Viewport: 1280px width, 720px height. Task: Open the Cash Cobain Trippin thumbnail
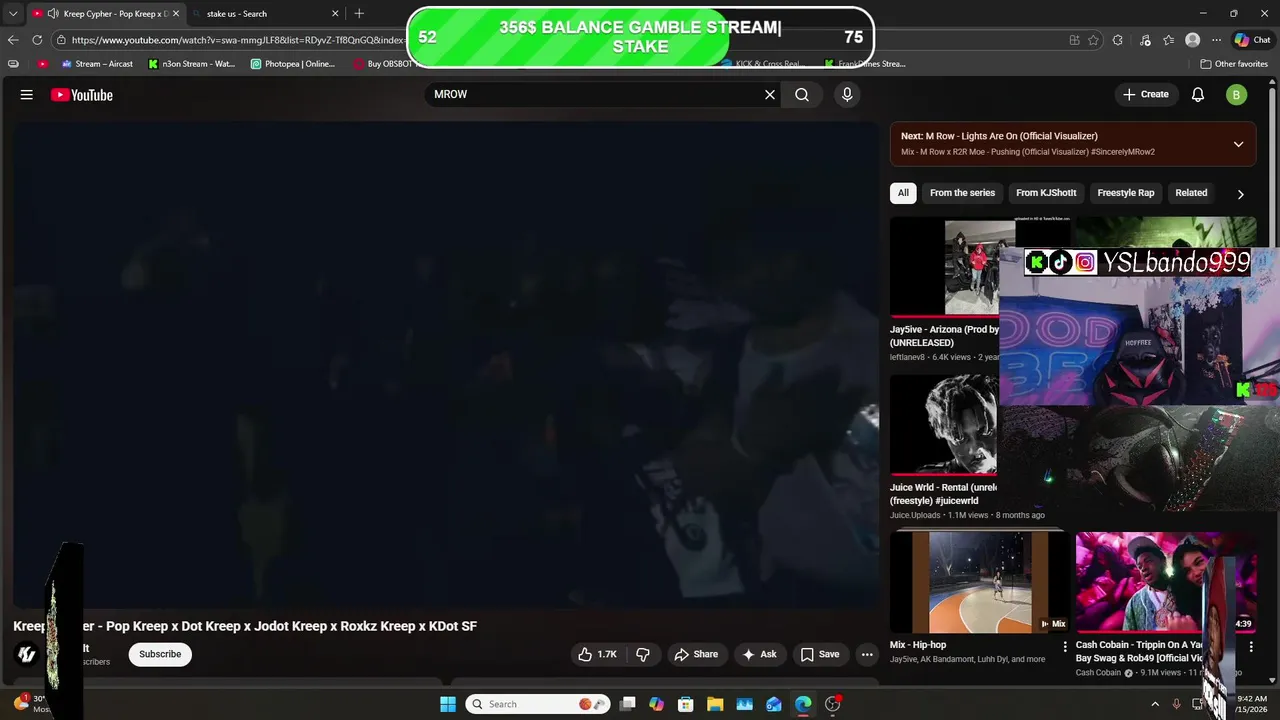(x=1166, y=582)
